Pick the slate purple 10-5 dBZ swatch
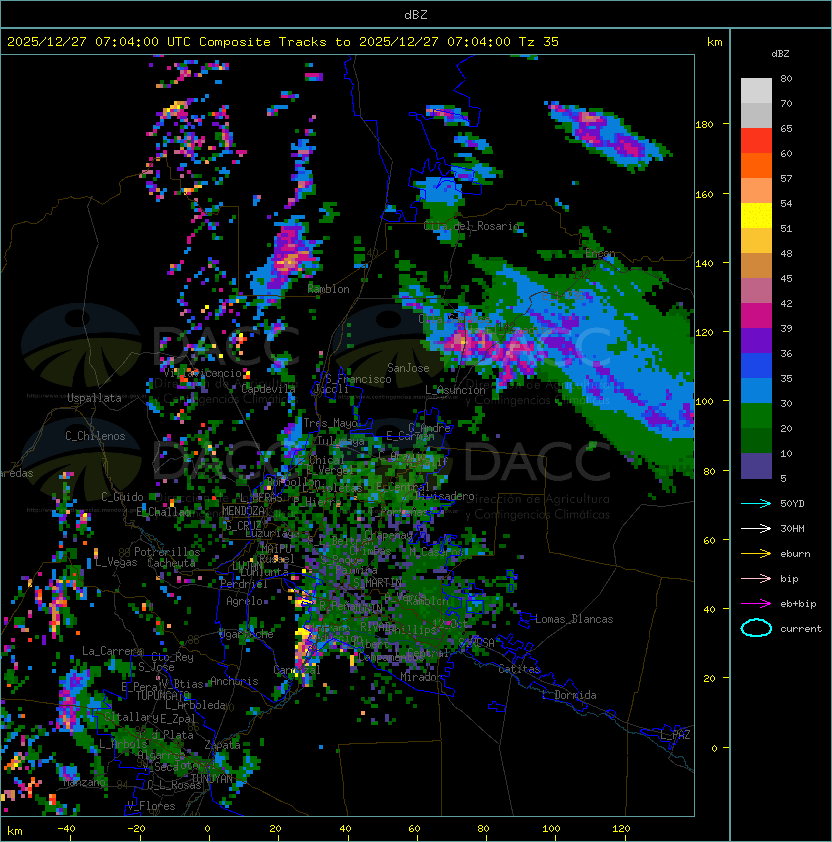 click(756, 466)
